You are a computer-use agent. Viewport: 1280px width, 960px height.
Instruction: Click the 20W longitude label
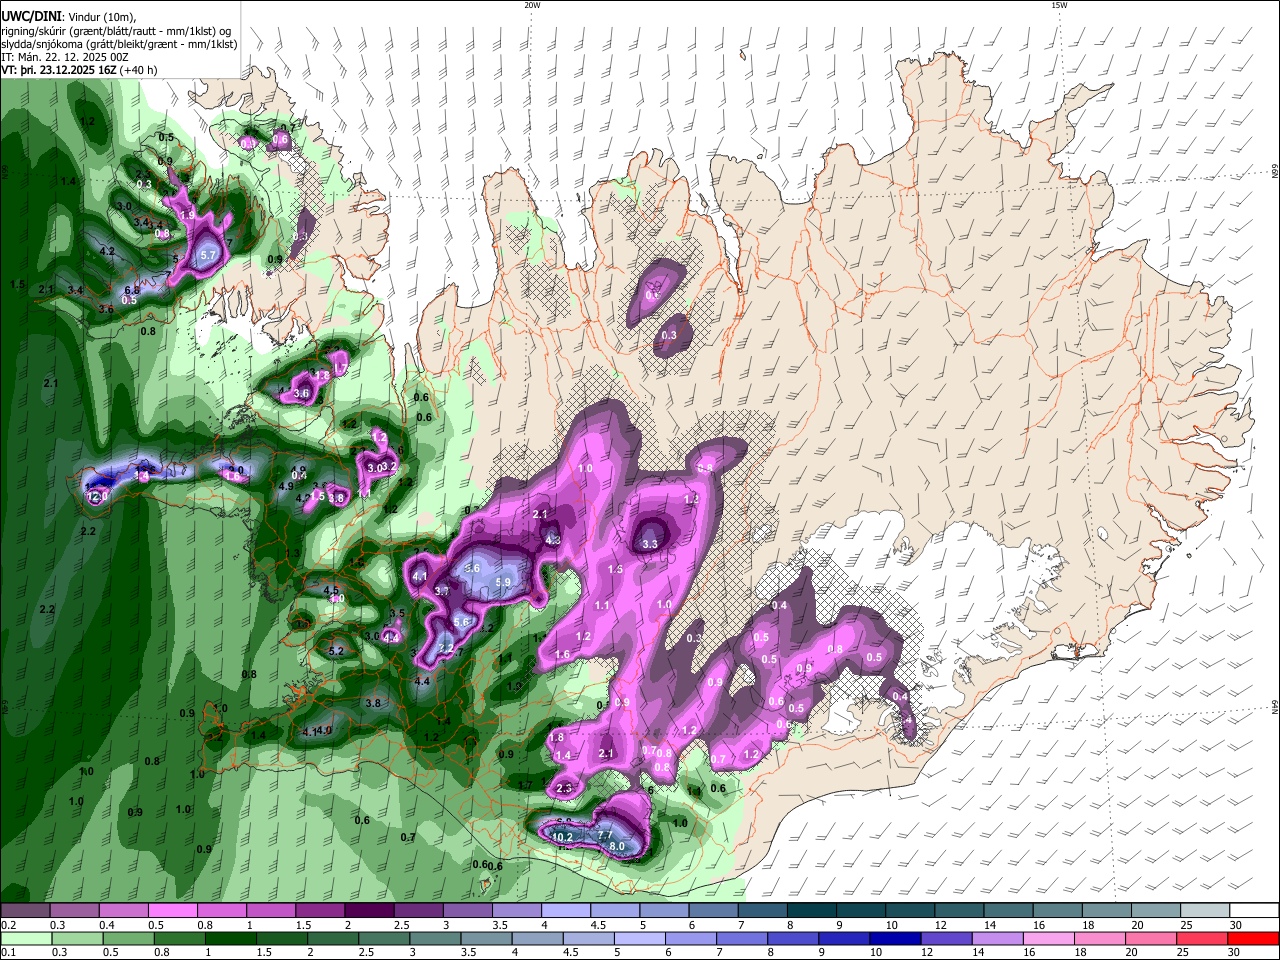pyautogui.click(x=532, y=5)
